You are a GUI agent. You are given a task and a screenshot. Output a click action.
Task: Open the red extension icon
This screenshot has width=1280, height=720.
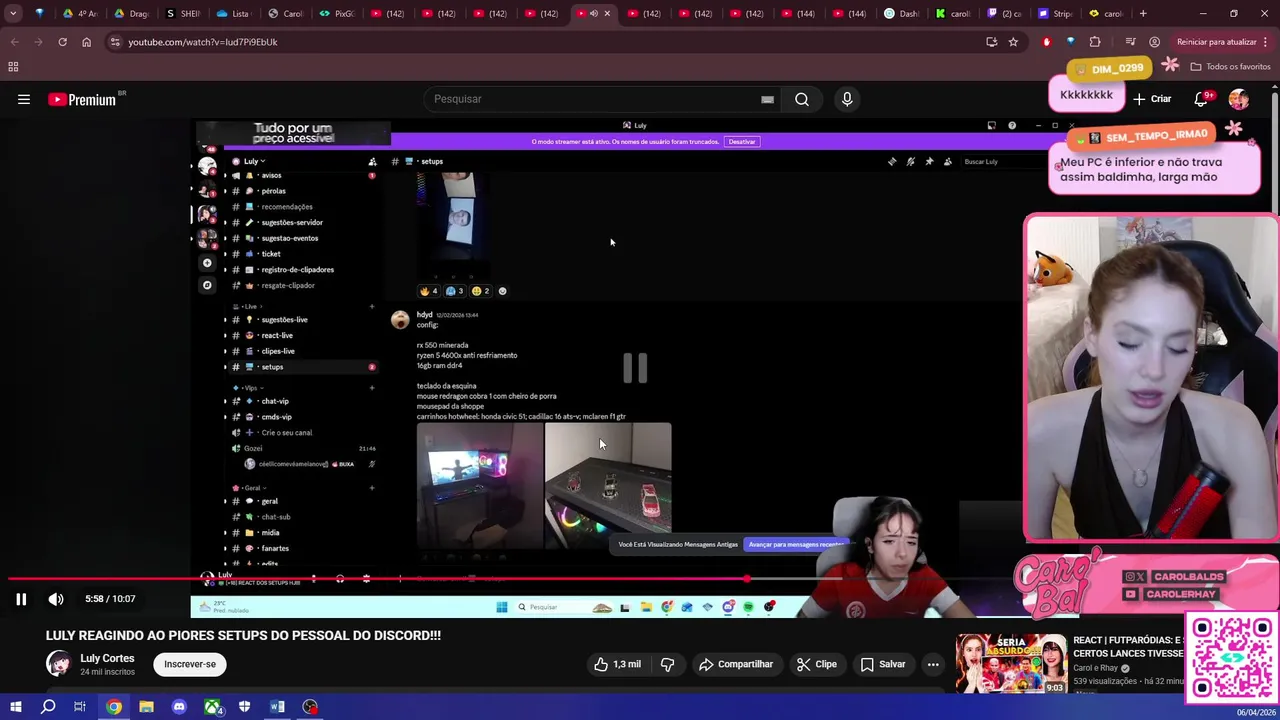coord(1046,42)
